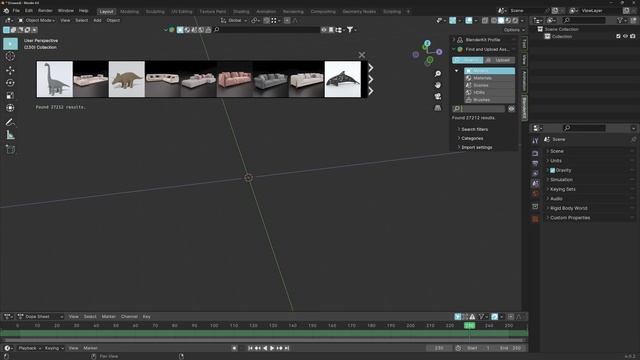Disable Collection in renders camera icon
640x360 pixels.
633,36
